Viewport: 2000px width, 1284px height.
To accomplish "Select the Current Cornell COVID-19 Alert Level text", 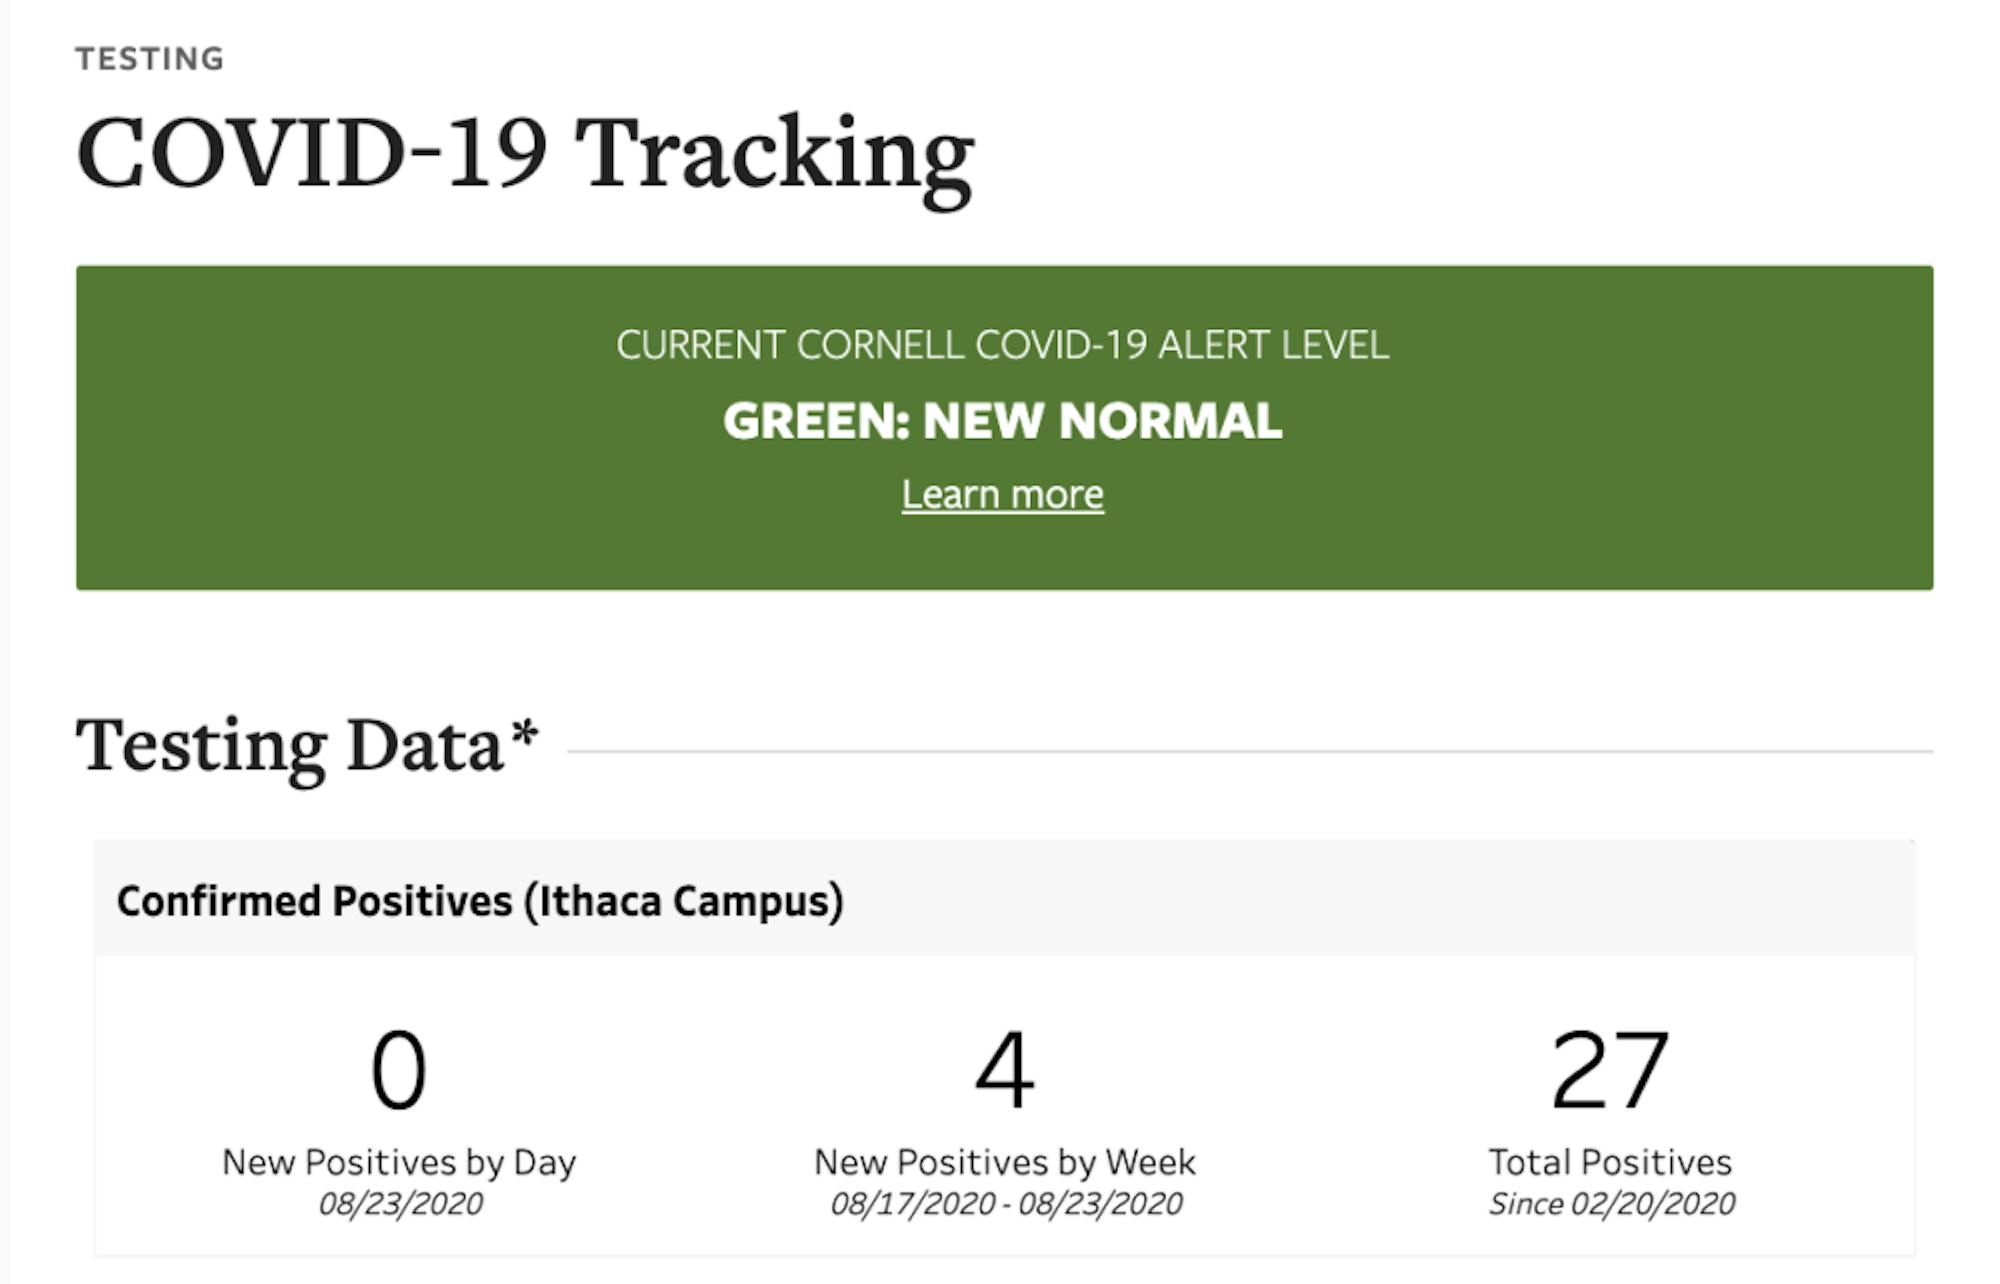I will [x=1002, y=345].
